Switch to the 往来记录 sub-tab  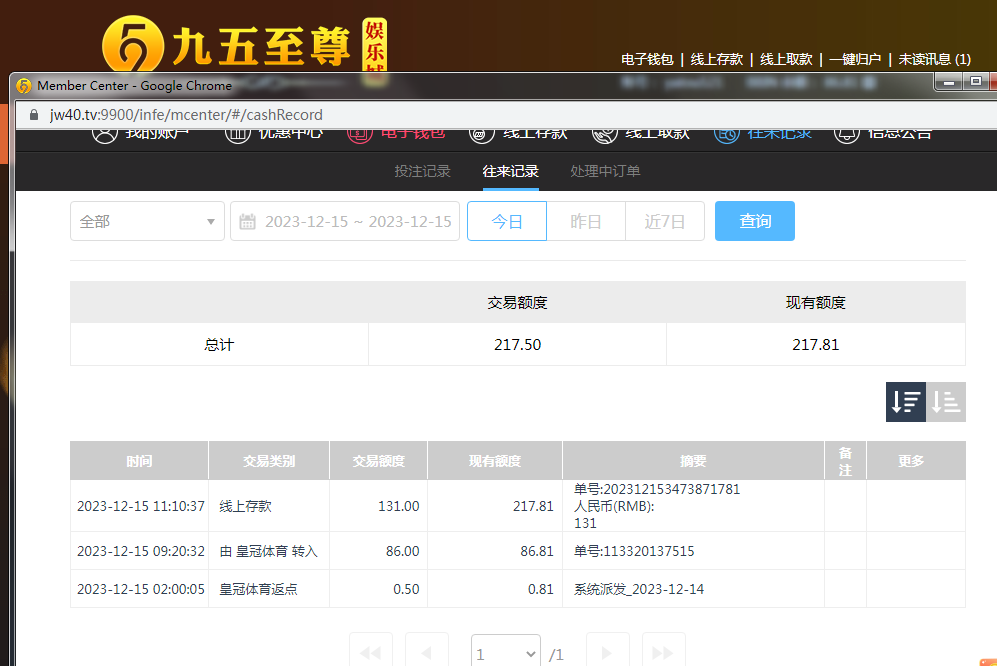[510, 171]
